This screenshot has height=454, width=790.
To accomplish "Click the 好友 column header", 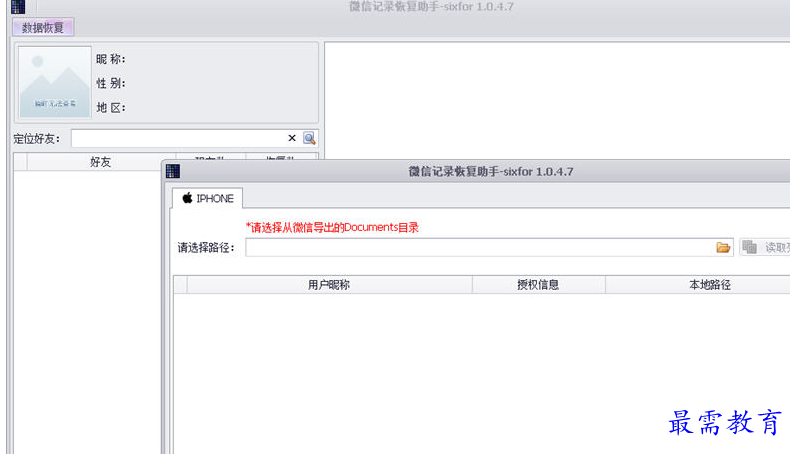I will (x=101, y=162).
